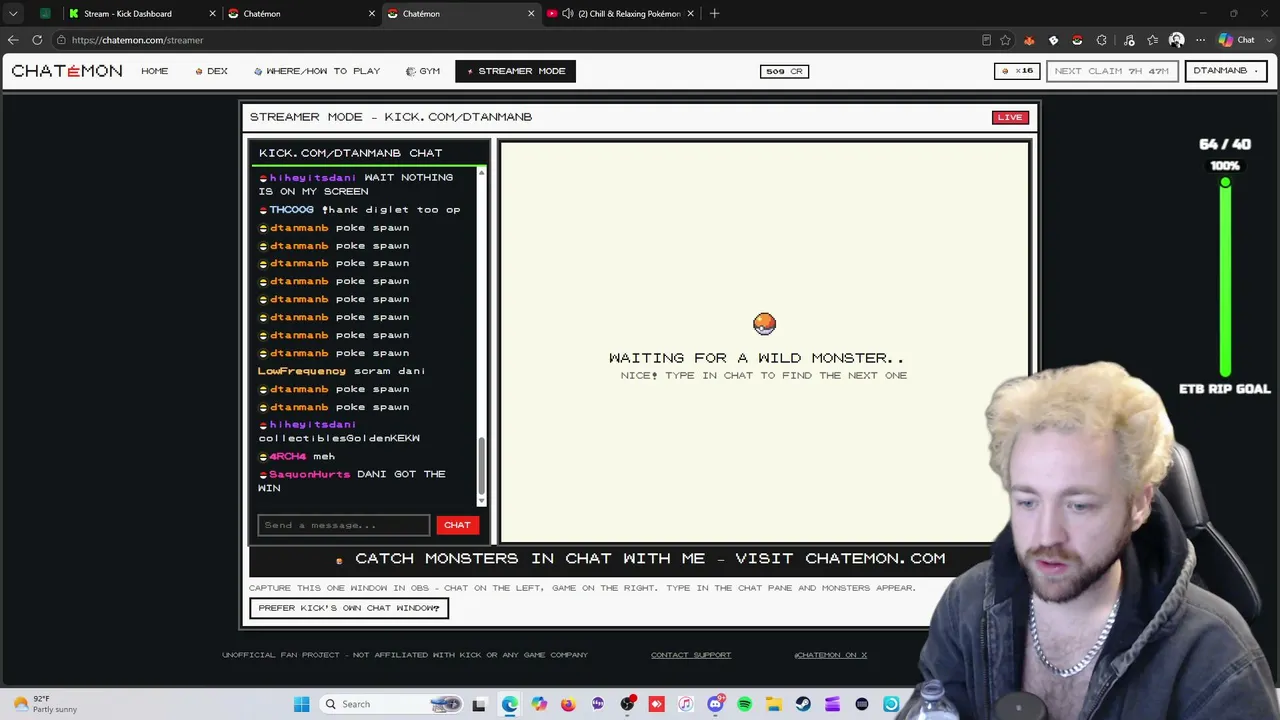The height and width of the screenshot is (720, 1280).
Task: Go to the Home page
Action: tap(155, 71)
